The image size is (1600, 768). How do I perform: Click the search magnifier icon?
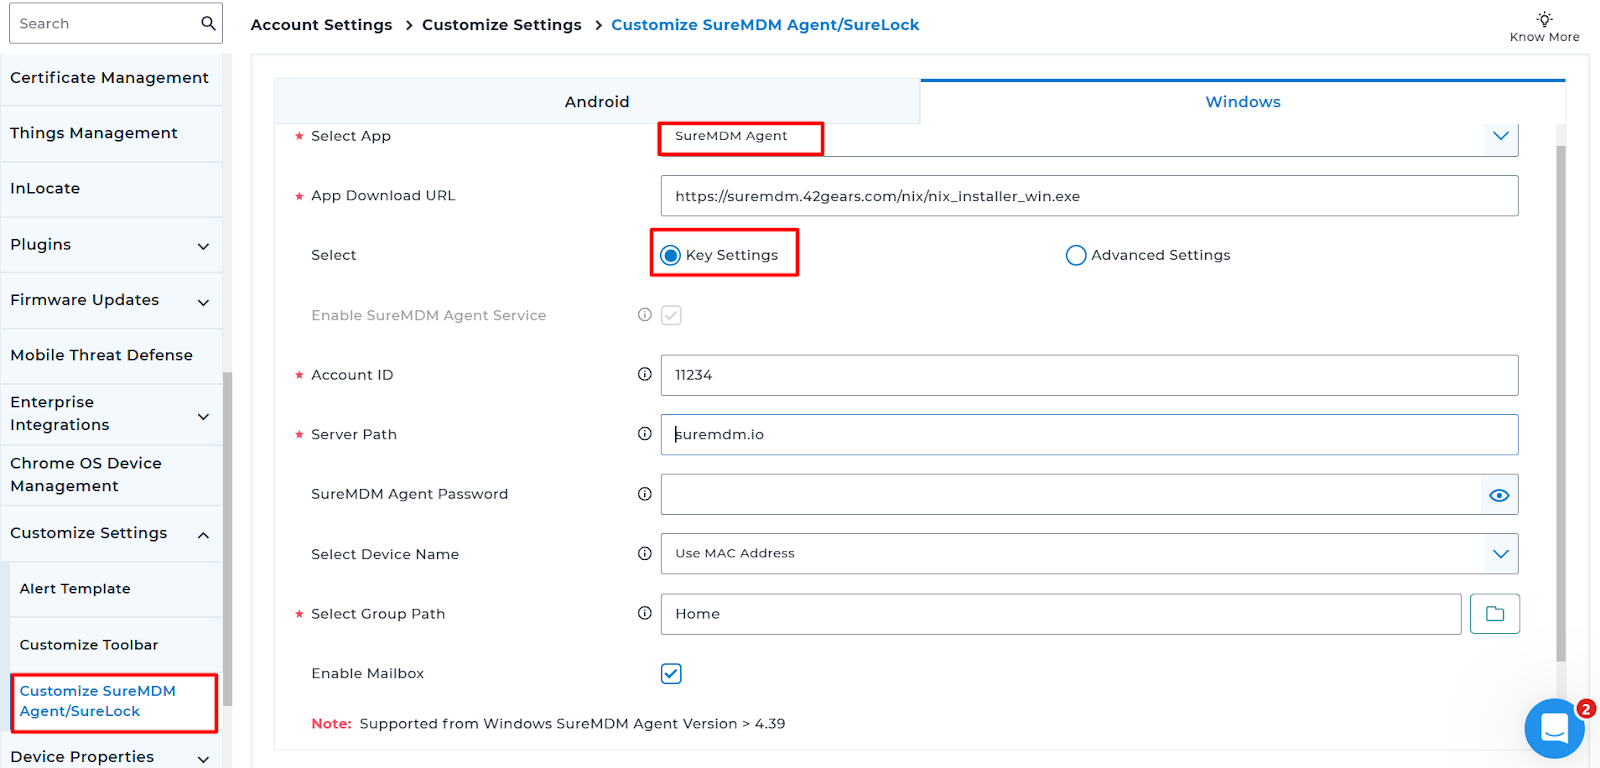[x=208, y=23]
